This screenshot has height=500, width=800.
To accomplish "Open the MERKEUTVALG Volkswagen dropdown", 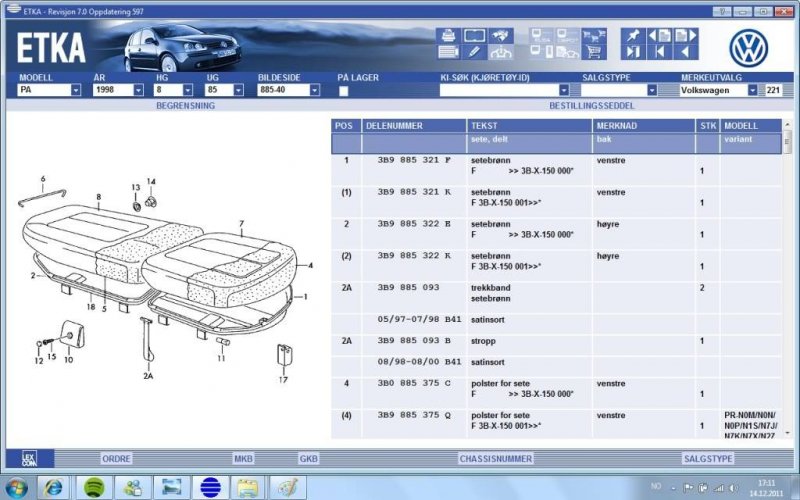I will (x=752, y=90).
